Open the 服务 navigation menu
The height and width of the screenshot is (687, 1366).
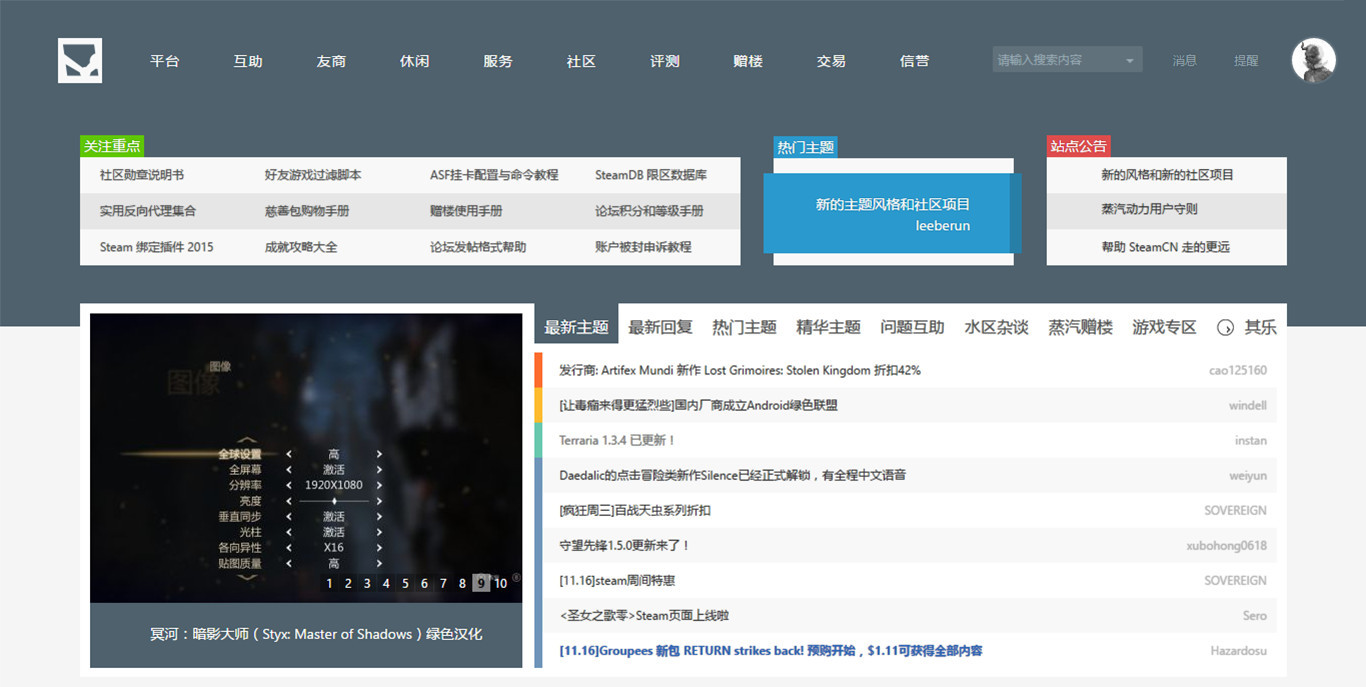(498, 61)
